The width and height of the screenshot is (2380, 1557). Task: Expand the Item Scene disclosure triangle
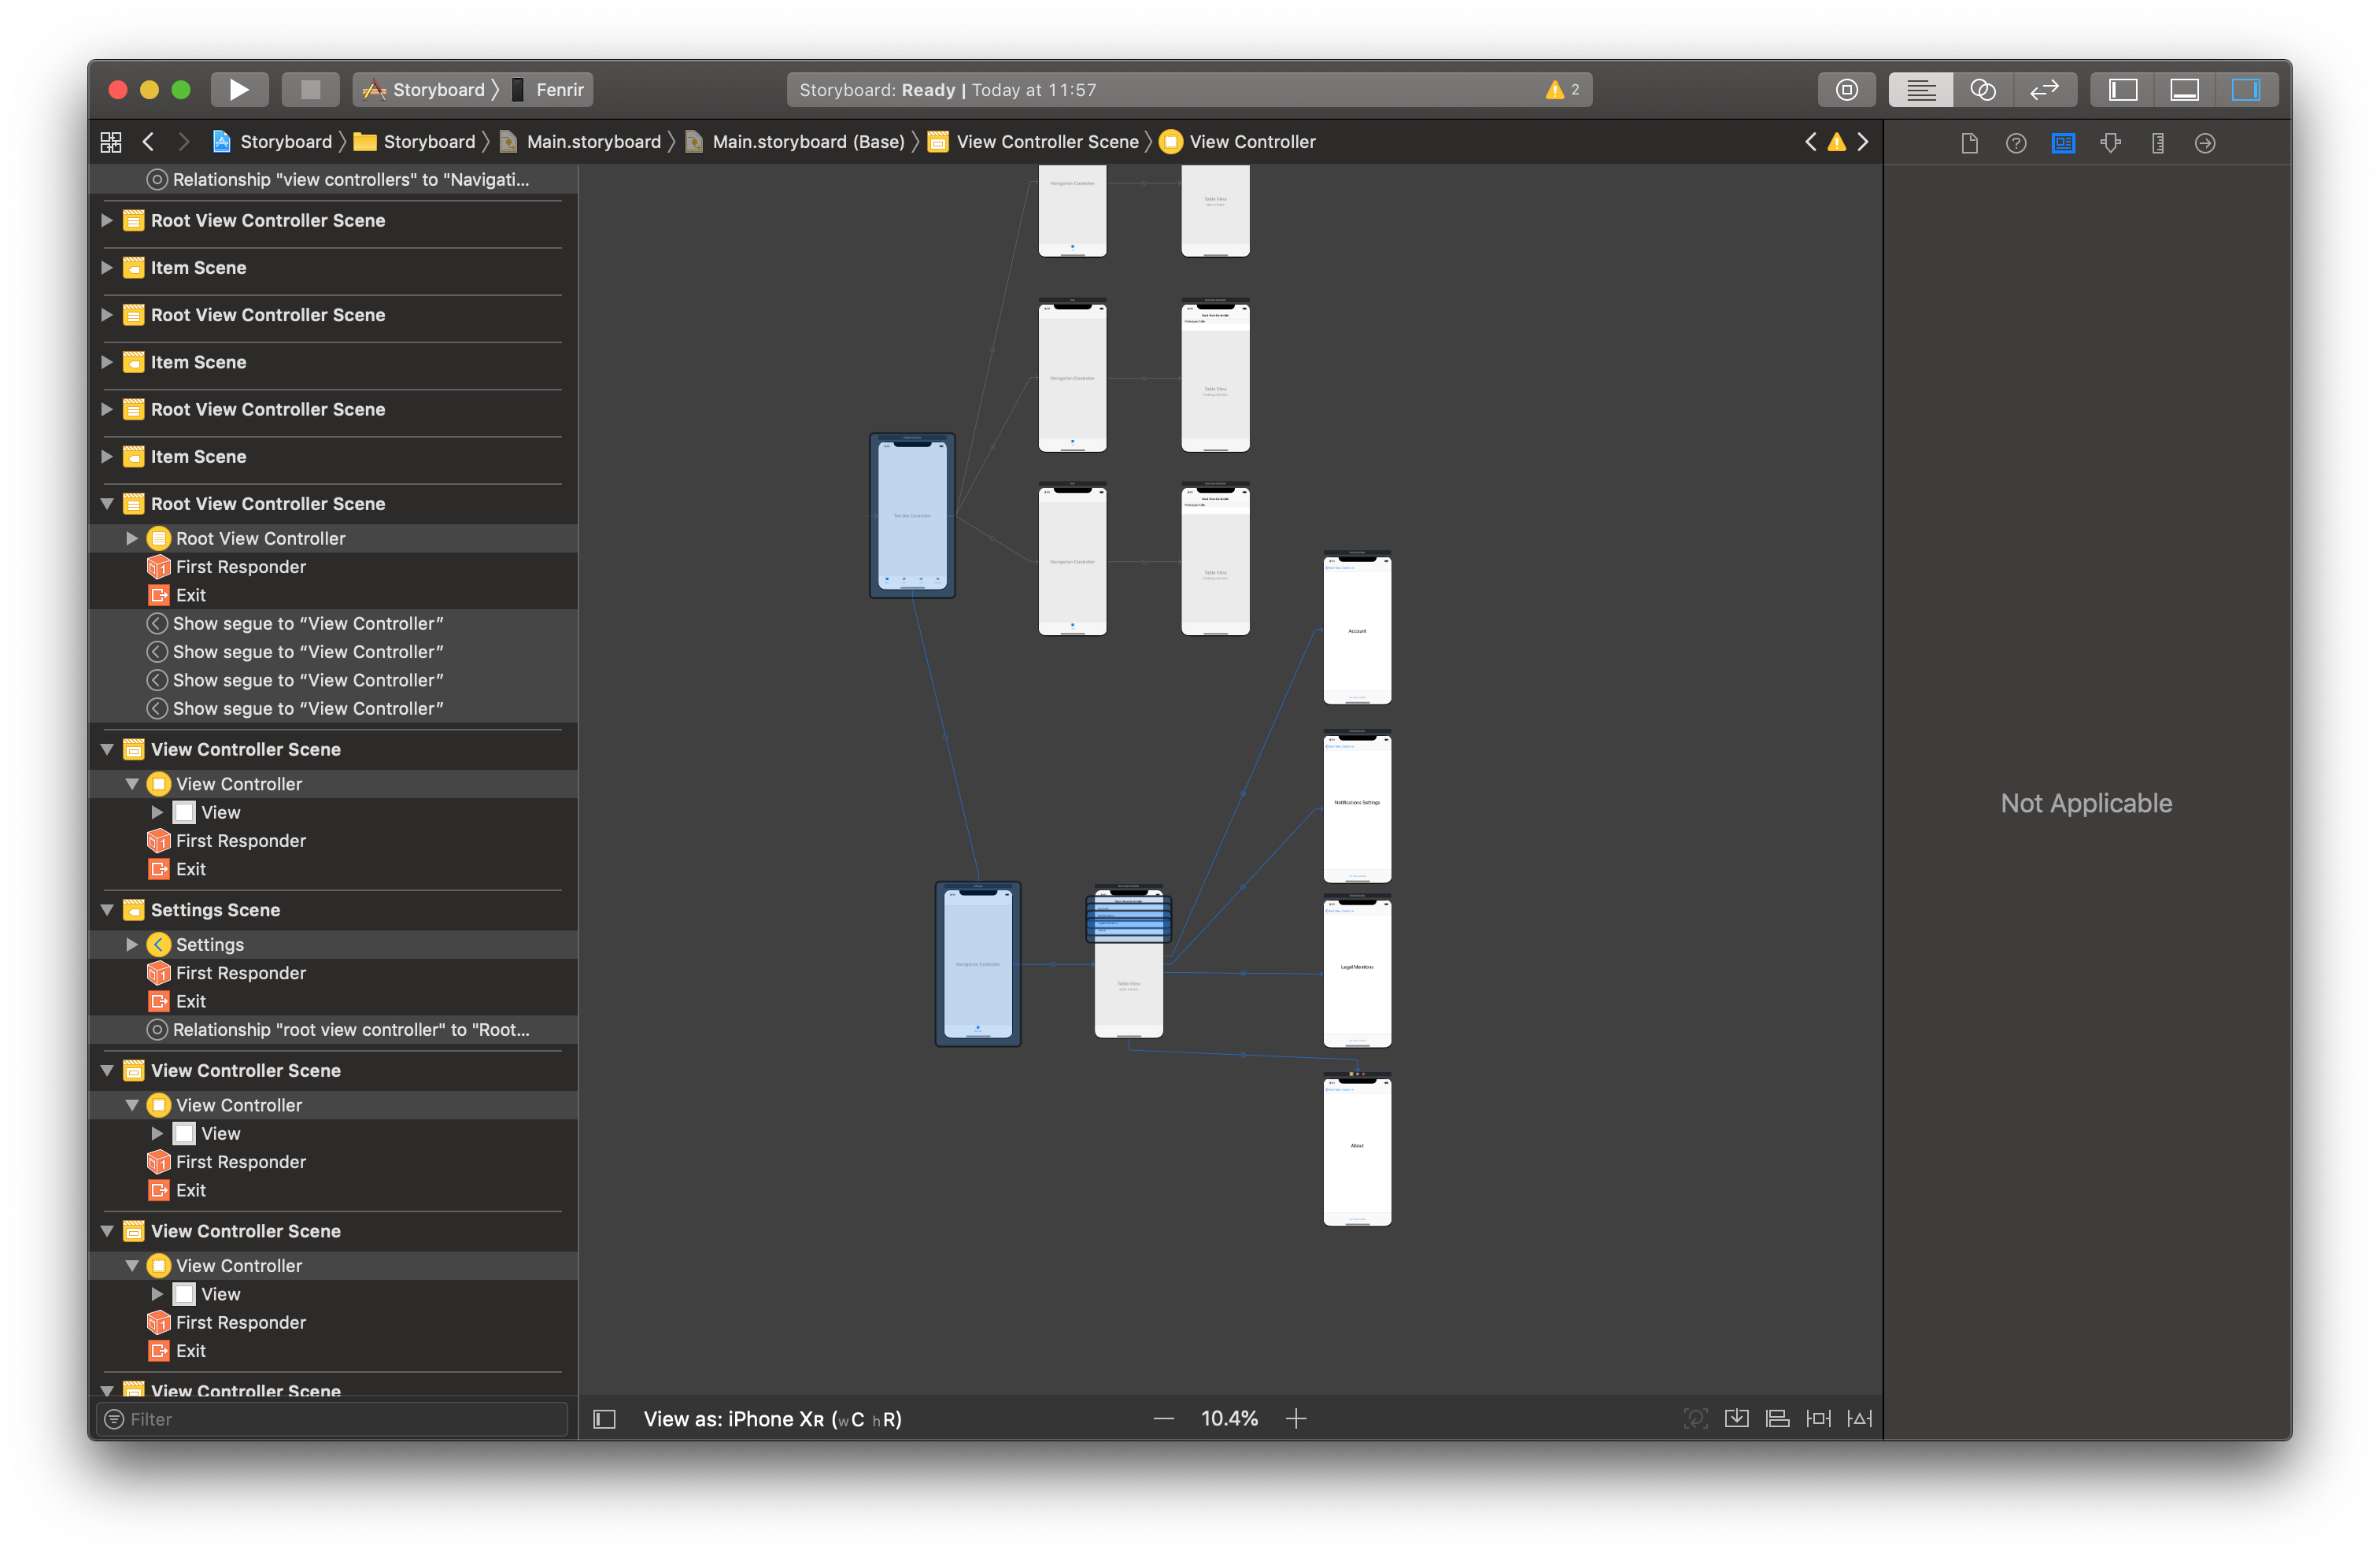(x=107, y=267)
